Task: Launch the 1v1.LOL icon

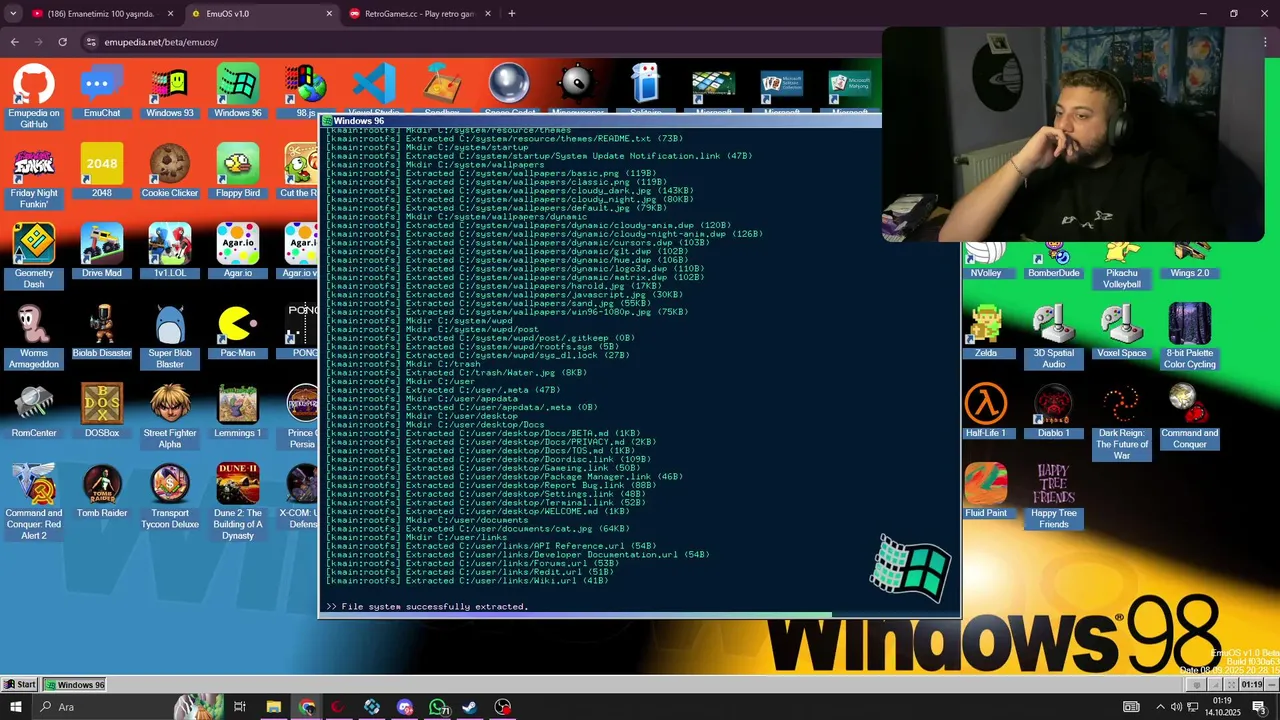Action: pos(170,251)
